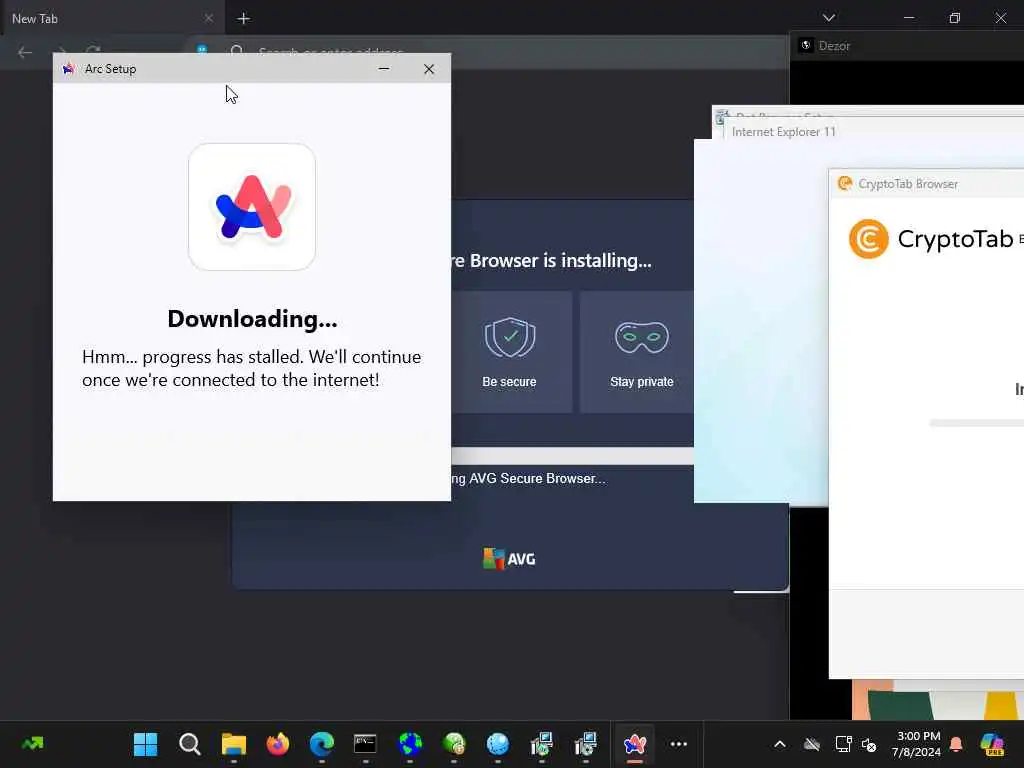Show more taskbar apps via three dots
Image resolution: width=1024 pixels, height=768 pixels.
point(679,744)
